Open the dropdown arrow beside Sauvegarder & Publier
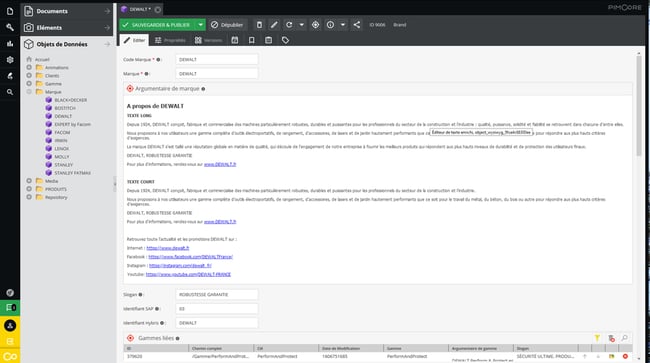650x363 pixels. [200, 25]
